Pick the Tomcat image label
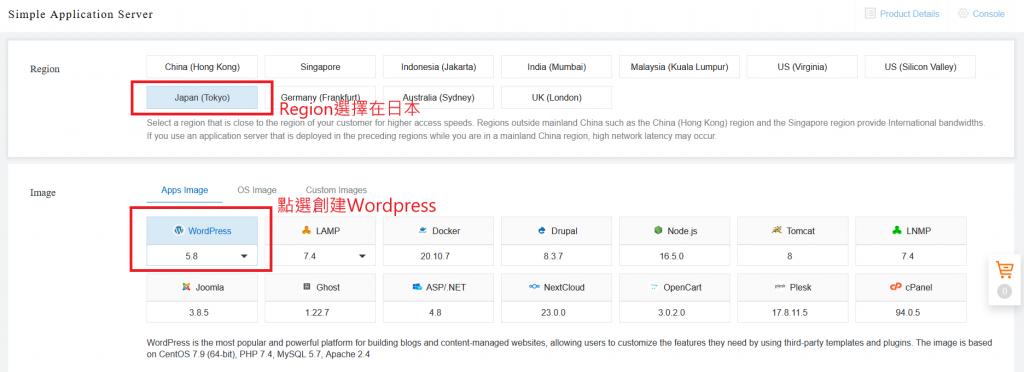 (x=800, y=231)
